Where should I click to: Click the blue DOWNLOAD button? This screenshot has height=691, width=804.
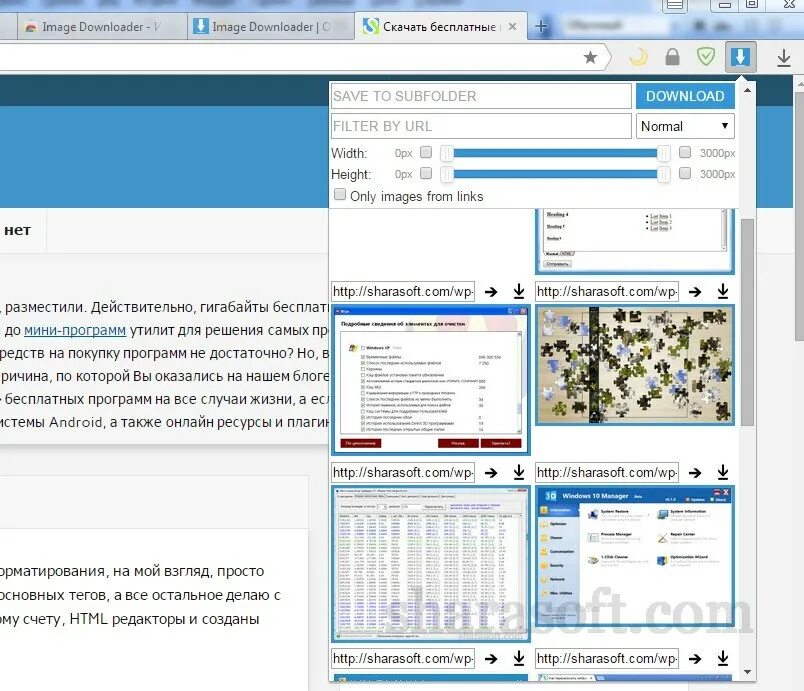coord(685,96)
